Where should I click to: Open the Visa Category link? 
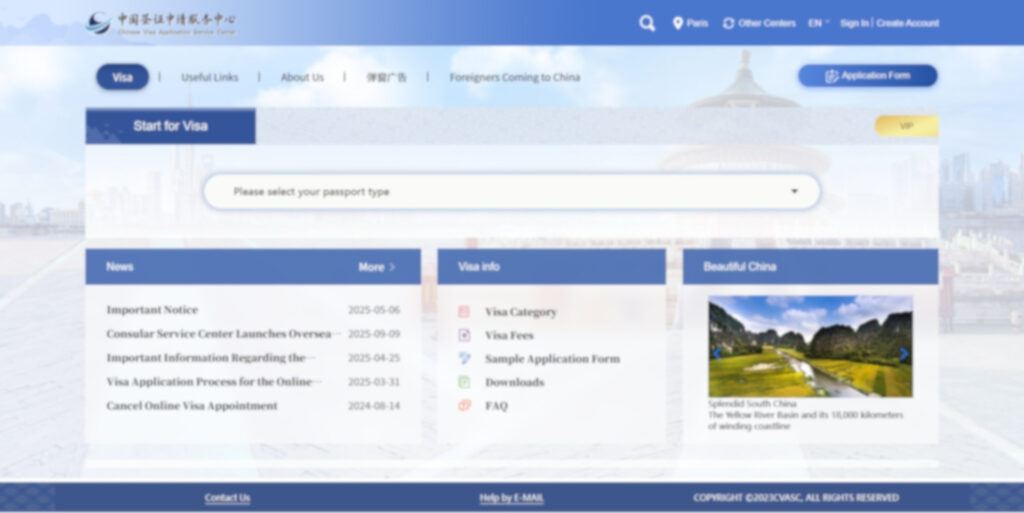coord(520,312)
